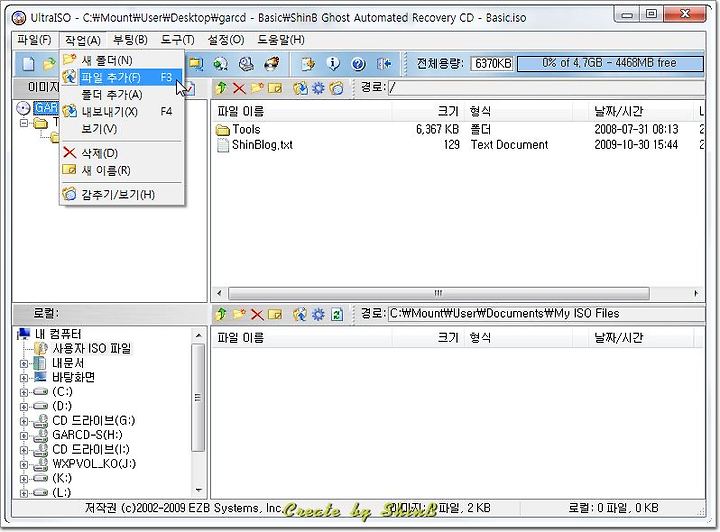Click the image pane red Delete icon
The image size is (720, 532).
click(239, 88)
